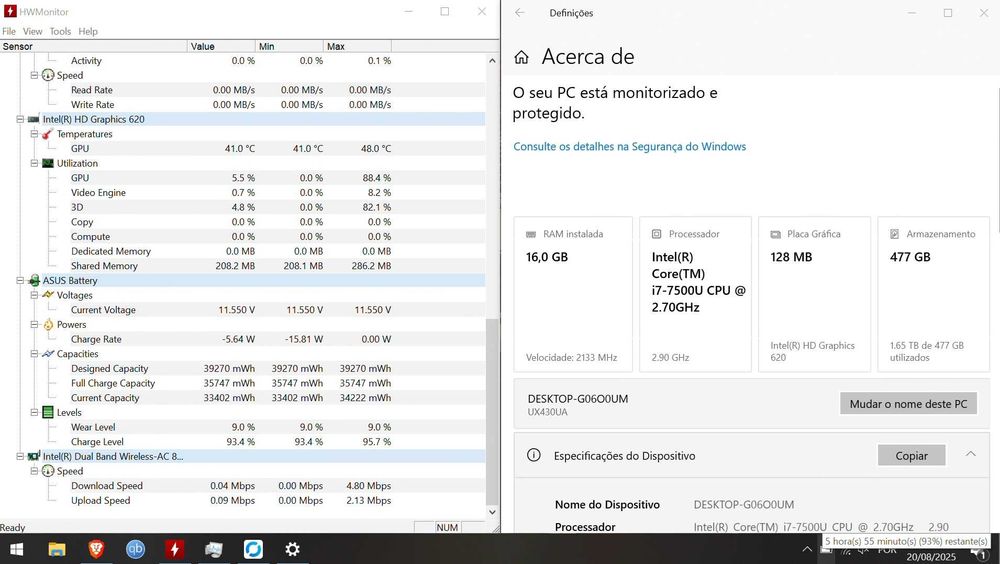Image resolution: width=1000 pixels, height=564 pixels.
Task: Collapse Especificações do Dispositivo with chevron
Action: click(970, 454)
